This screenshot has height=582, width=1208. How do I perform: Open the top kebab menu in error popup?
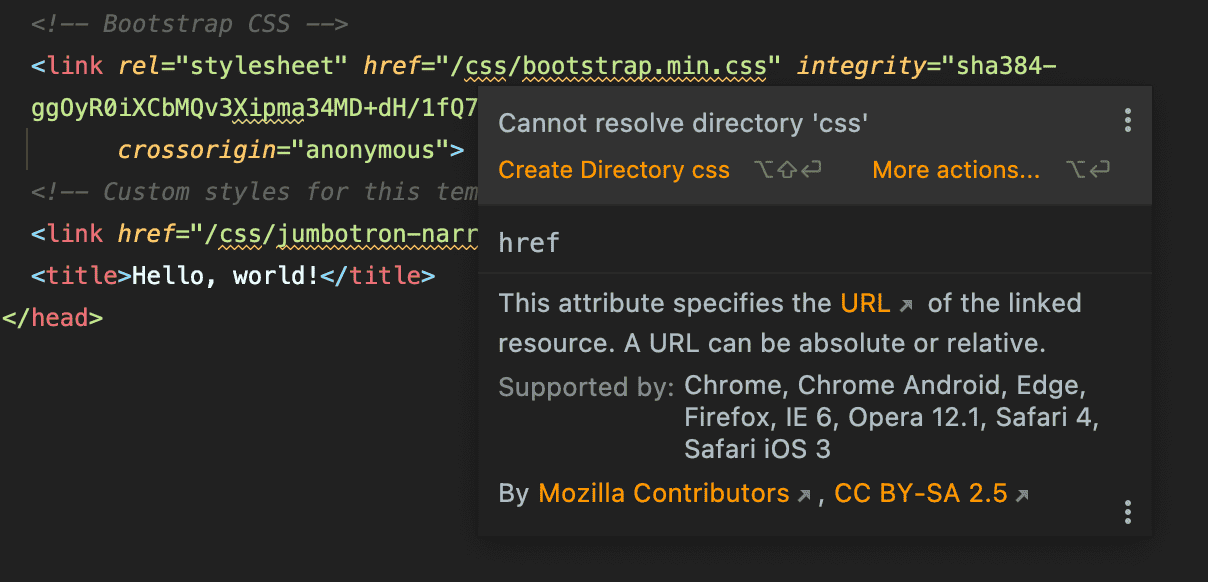pyautogui.click(x=1127, y=122)
